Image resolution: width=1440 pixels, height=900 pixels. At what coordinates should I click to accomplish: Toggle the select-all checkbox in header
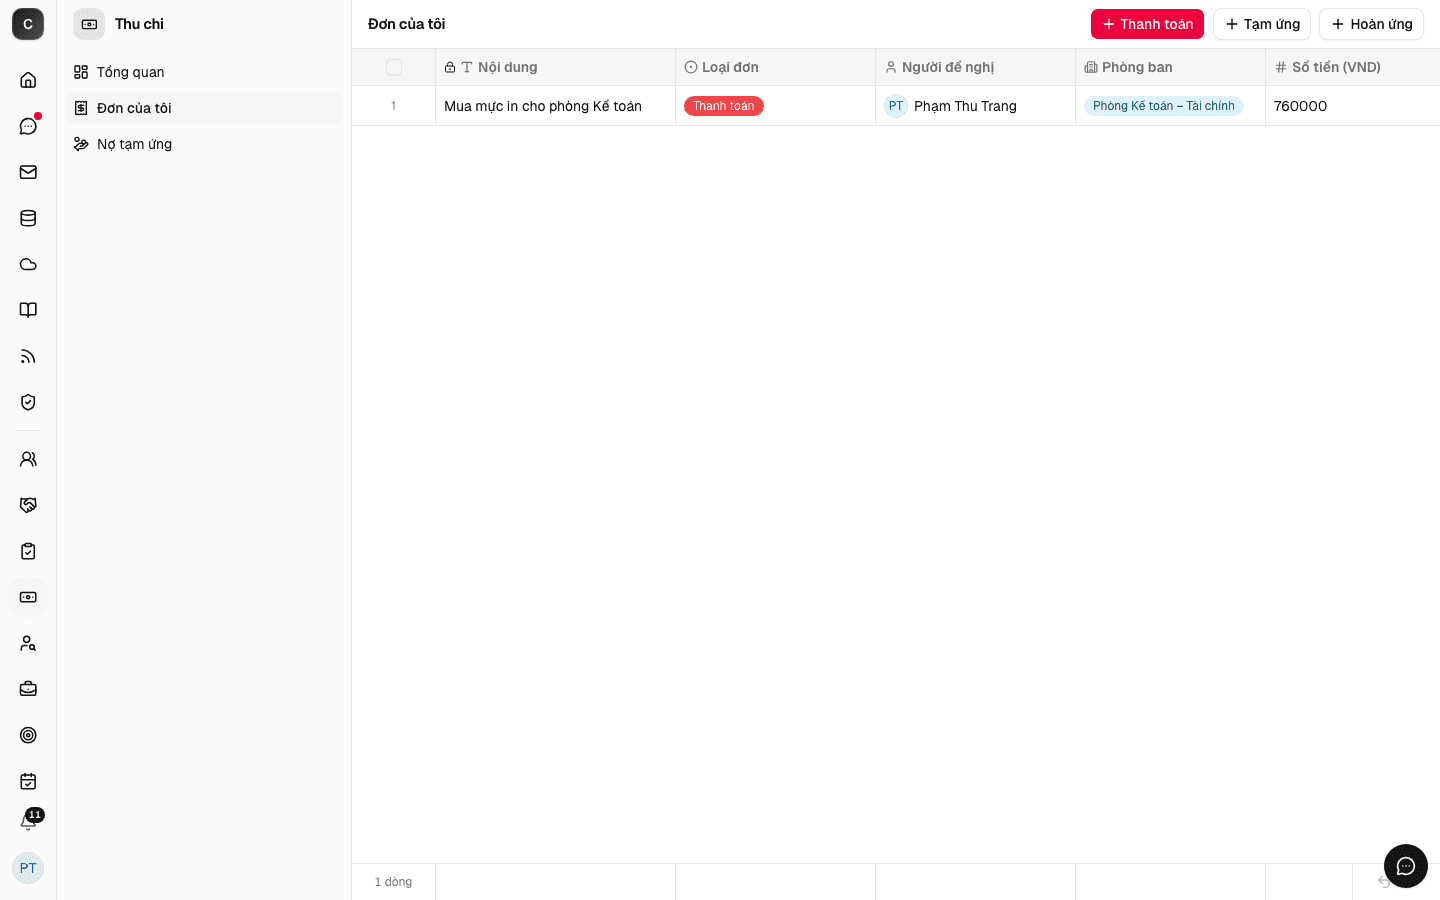[394, 67]
